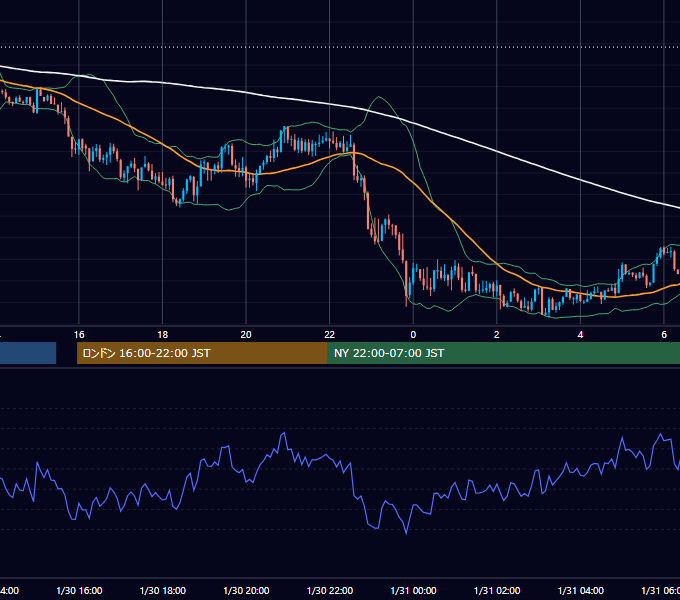This screenshot has width=680, height=600.
Task: Click the upper axis hour label 20
Action: point(246,335)
